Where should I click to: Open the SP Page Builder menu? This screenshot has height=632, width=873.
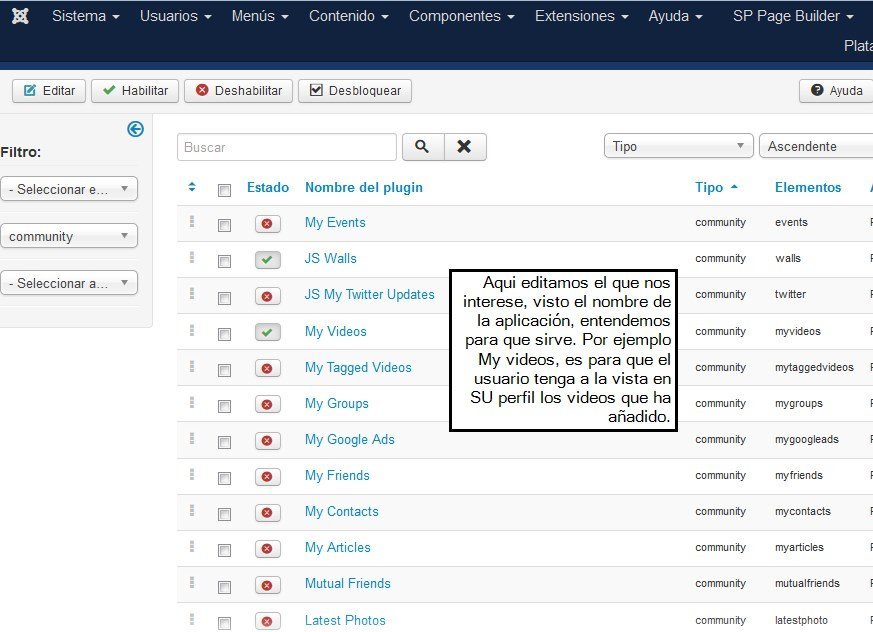click(793, 16)
